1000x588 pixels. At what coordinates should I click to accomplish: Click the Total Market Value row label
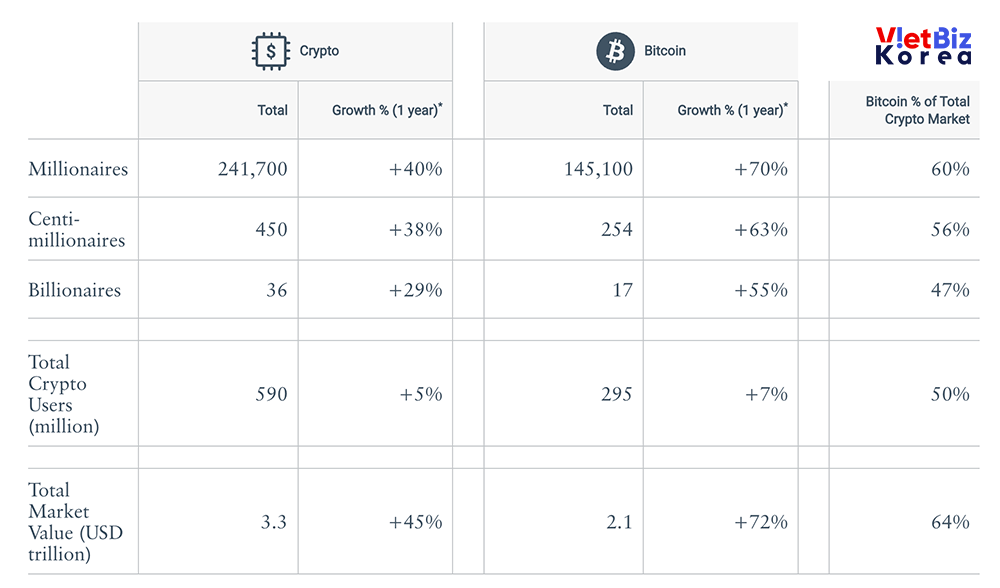(75, 521)
